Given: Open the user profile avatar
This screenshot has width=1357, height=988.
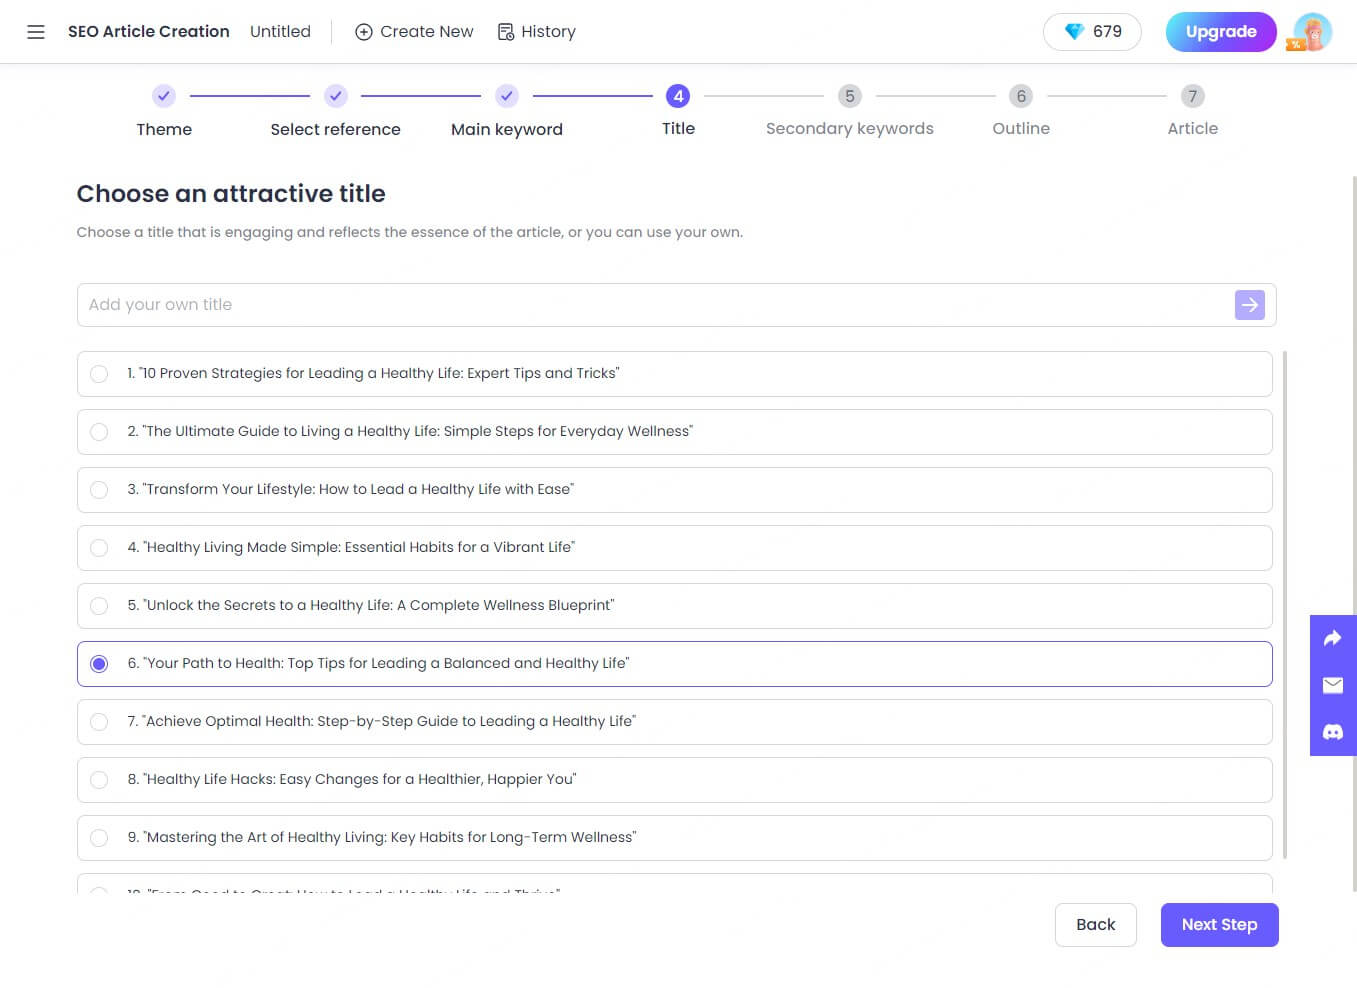Looking at the screenshot, I should point(1312,32).
